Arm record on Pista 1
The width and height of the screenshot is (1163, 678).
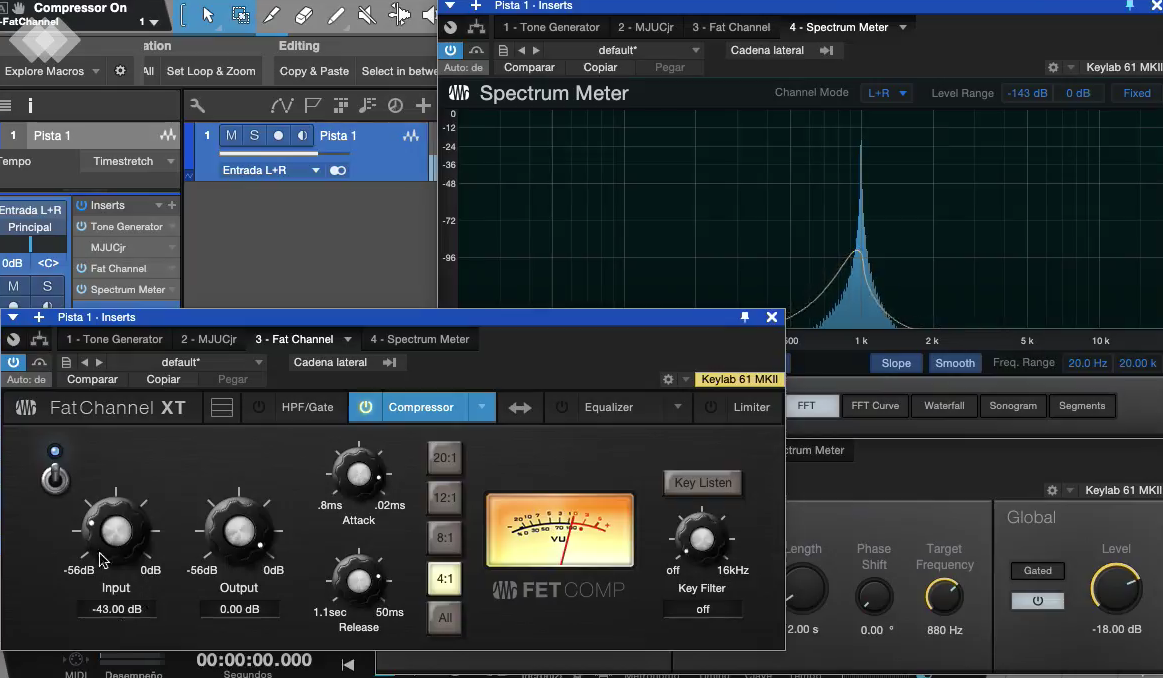tap(278, 136)
